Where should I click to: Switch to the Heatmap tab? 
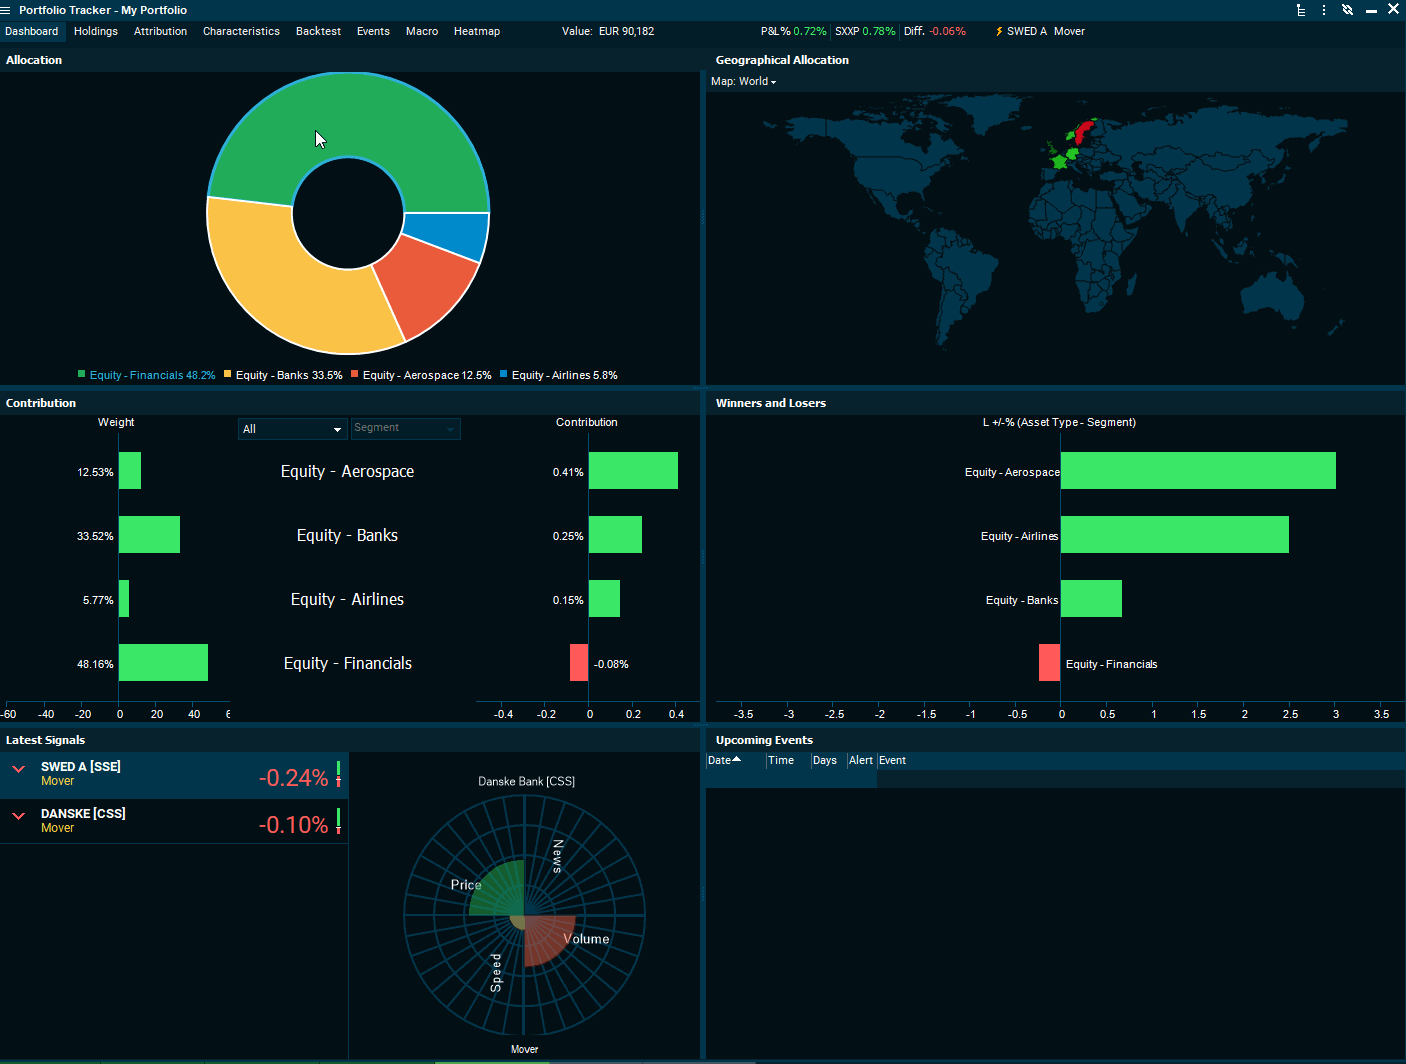point(476,32)
